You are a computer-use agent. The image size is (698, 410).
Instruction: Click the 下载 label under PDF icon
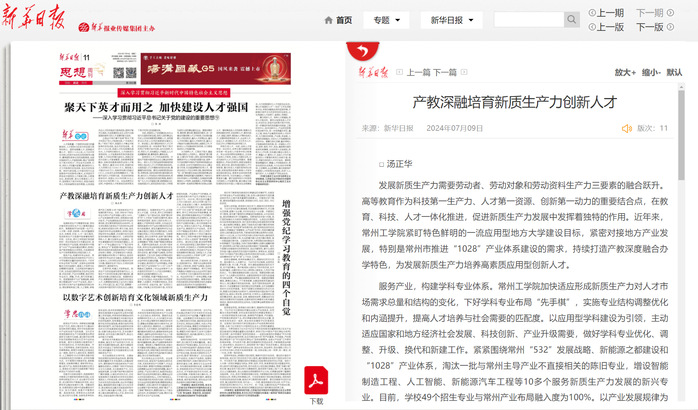tap(317, 401)
